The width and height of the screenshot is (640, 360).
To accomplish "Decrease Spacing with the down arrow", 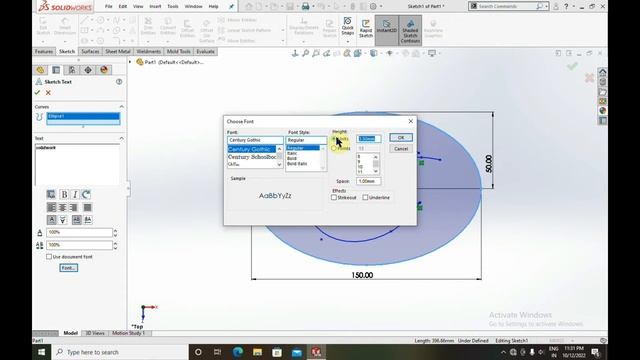I will (115, 248).
